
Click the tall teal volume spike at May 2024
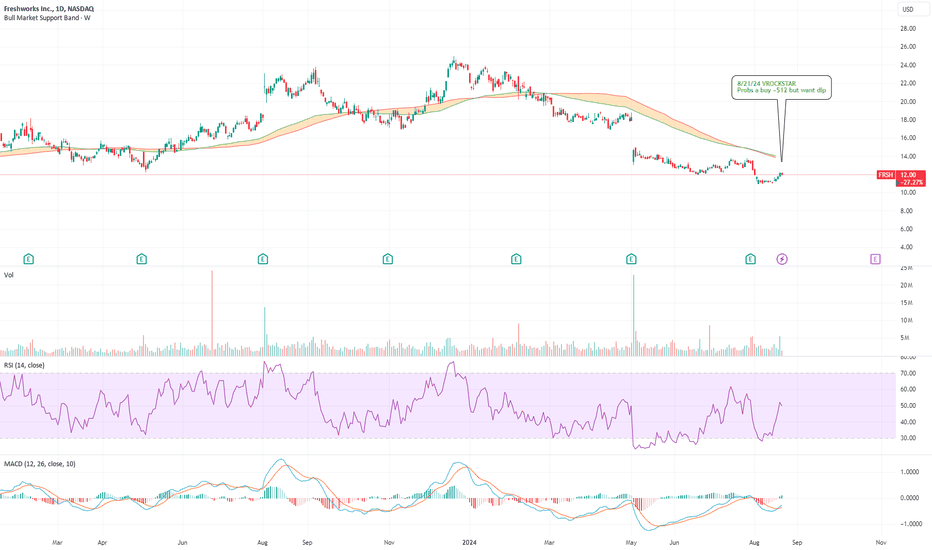pos(634,315)
